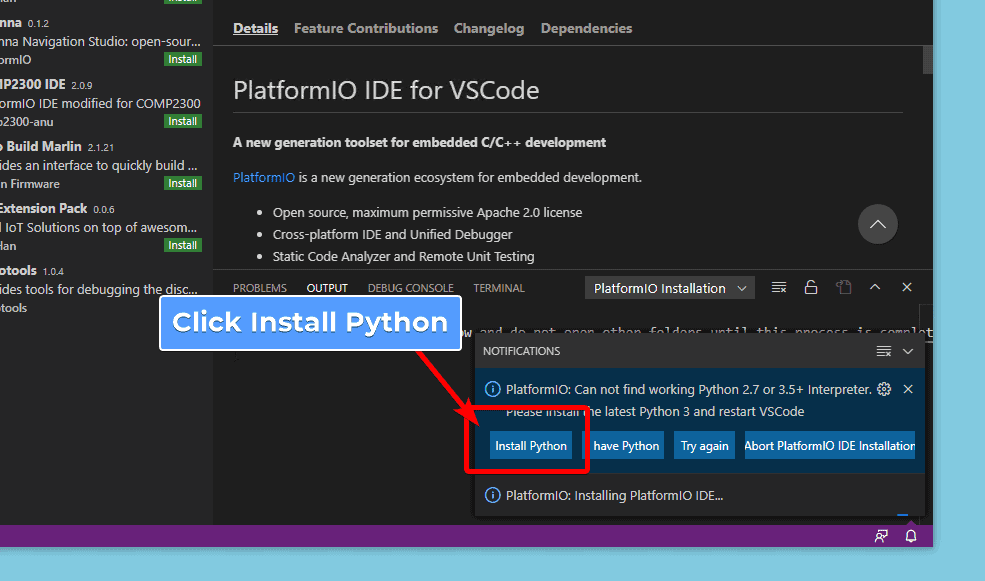Open the output log in editor icon
Screen dimensions: 985x581
click(x=843, y=287)
